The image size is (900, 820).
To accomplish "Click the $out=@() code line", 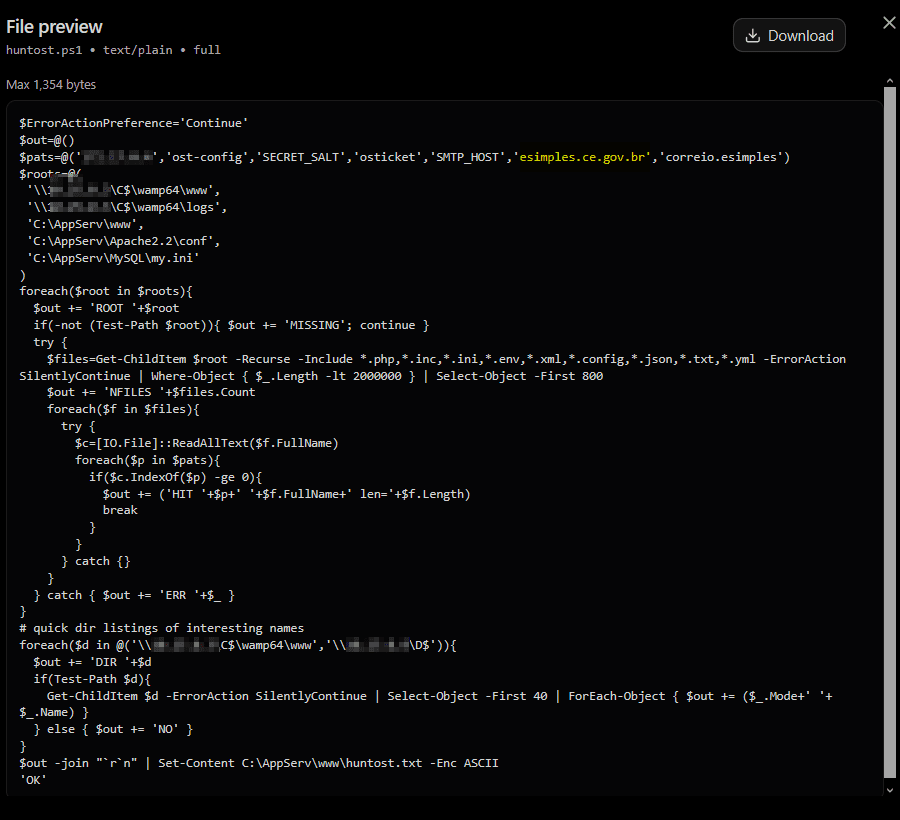I will 47,140.
